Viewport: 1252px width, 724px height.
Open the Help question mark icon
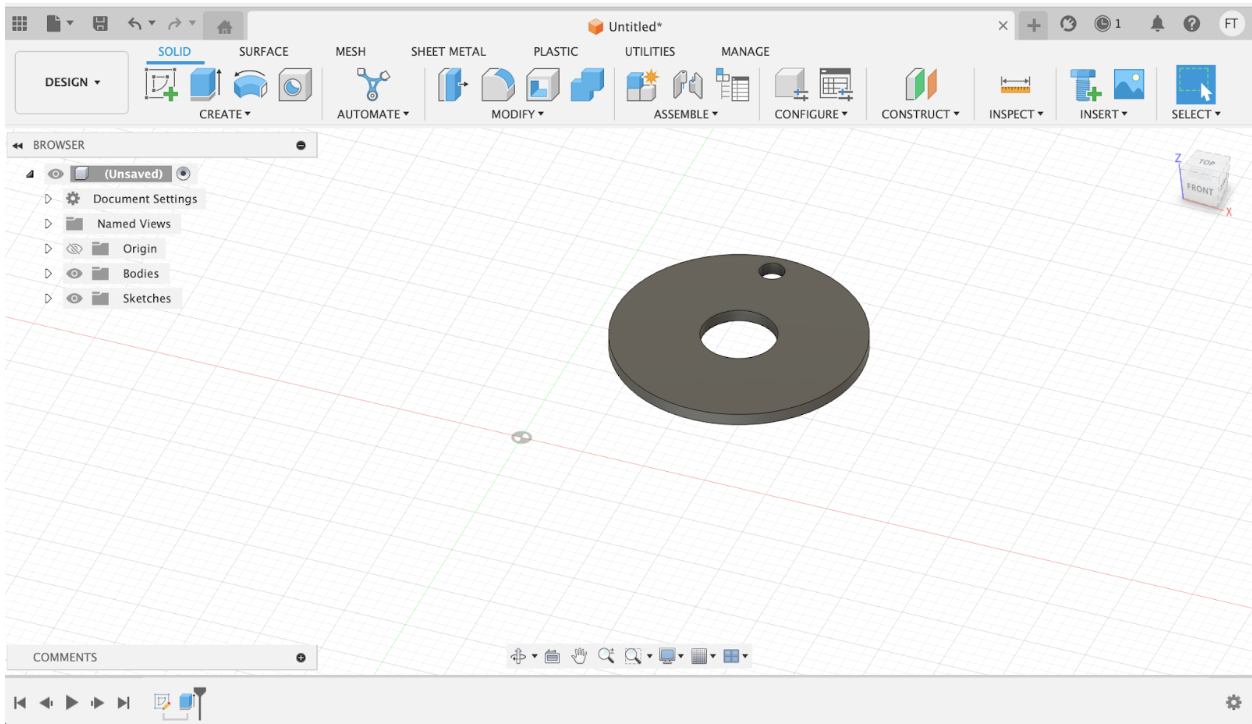pyautogui.click(x=1191, y=24)
